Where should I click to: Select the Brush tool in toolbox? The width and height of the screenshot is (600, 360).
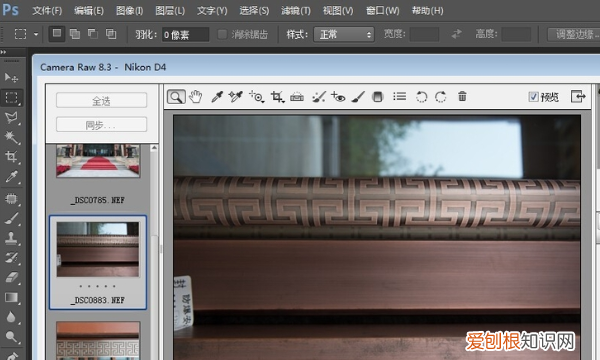11,219
